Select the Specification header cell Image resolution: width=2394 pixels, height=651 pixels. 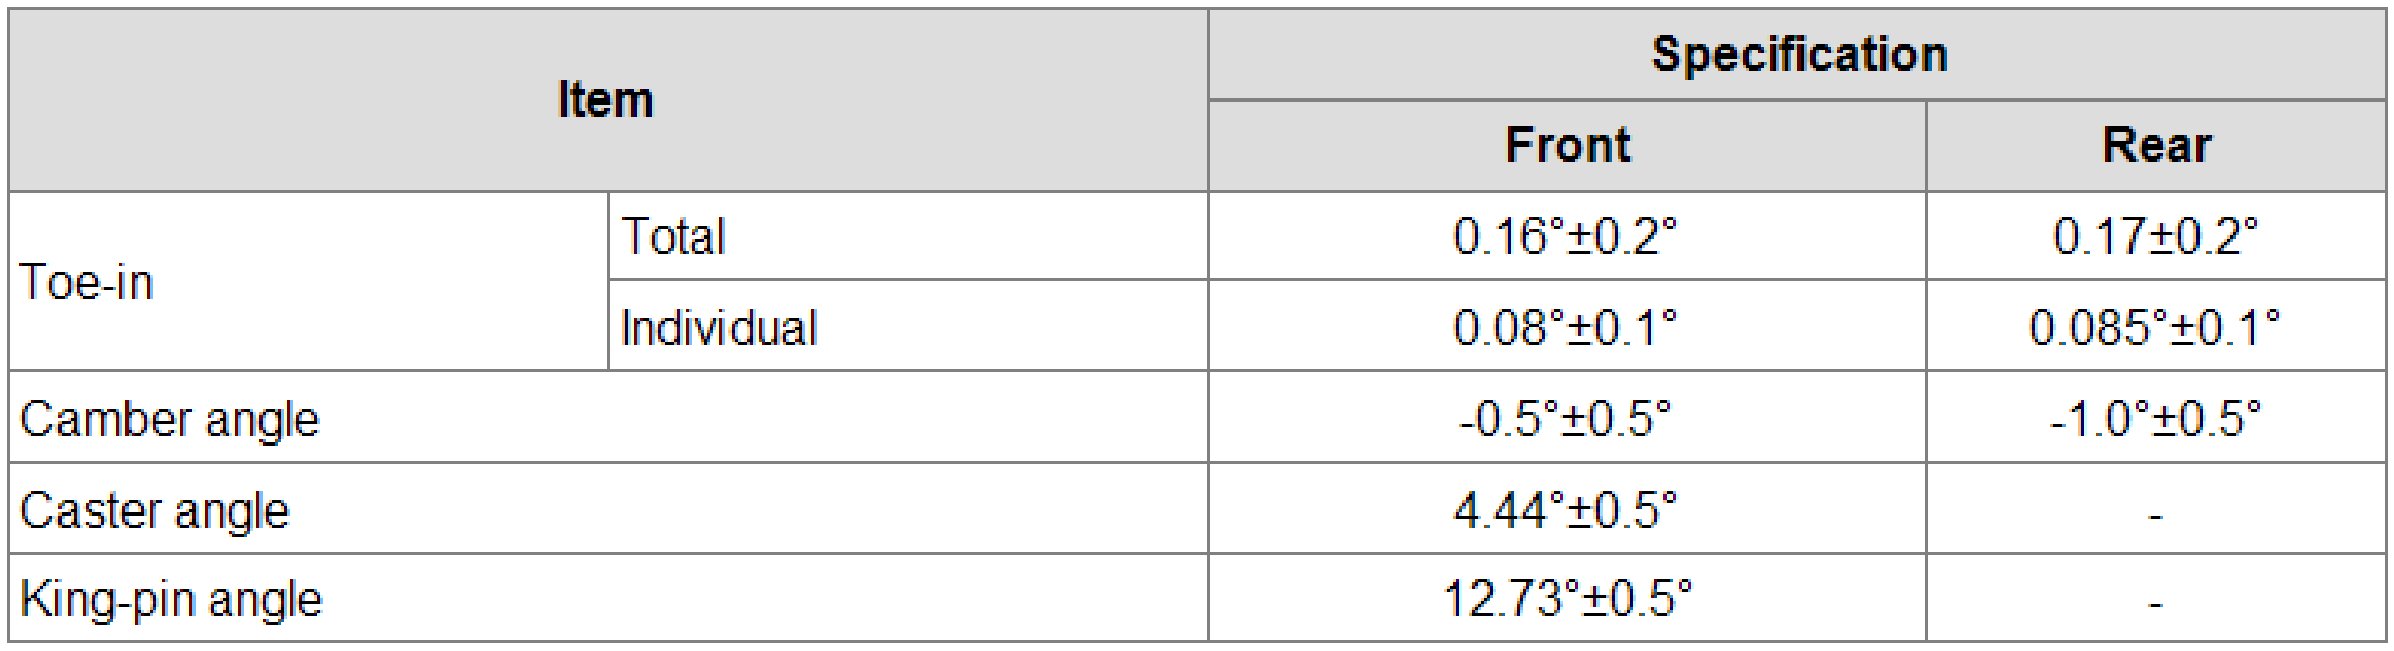[1798, 54]
